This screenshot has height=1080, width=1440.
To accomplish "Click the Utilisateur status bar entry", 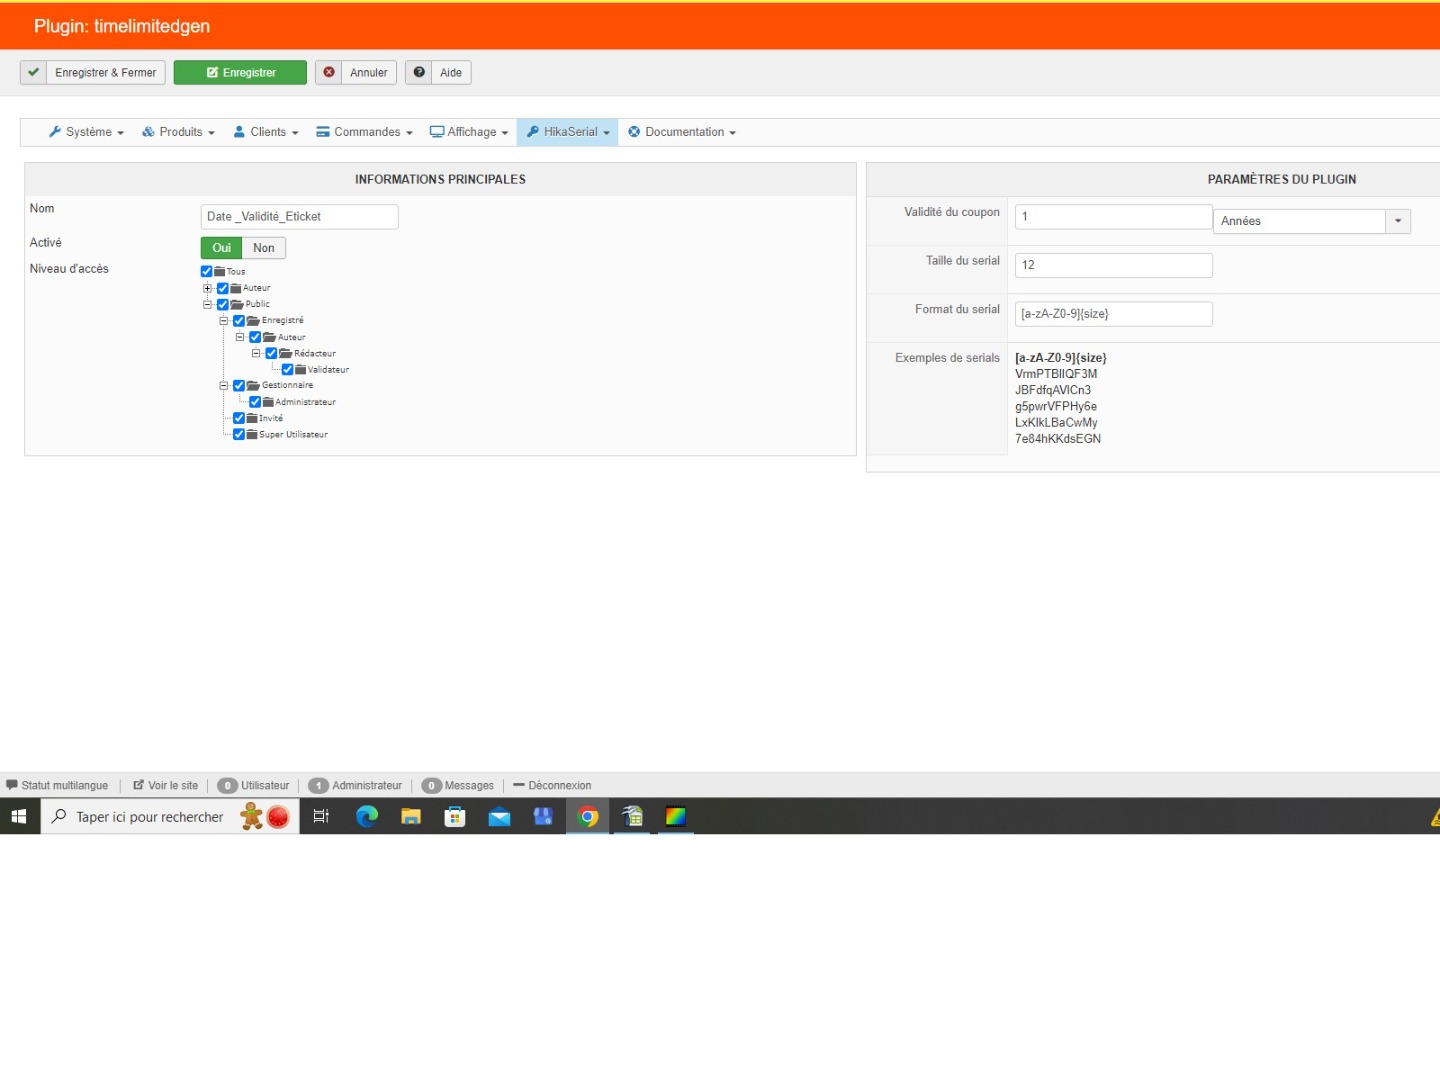I will point(254,786).
